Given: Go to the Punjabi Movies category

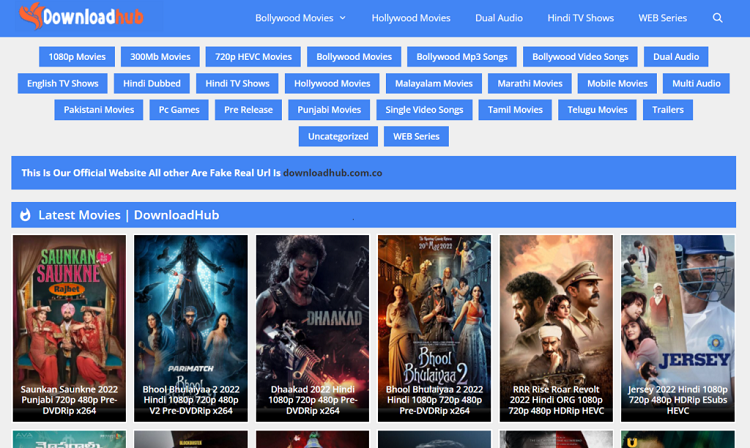Looking at the screenshot, I should tap(329, 110).
